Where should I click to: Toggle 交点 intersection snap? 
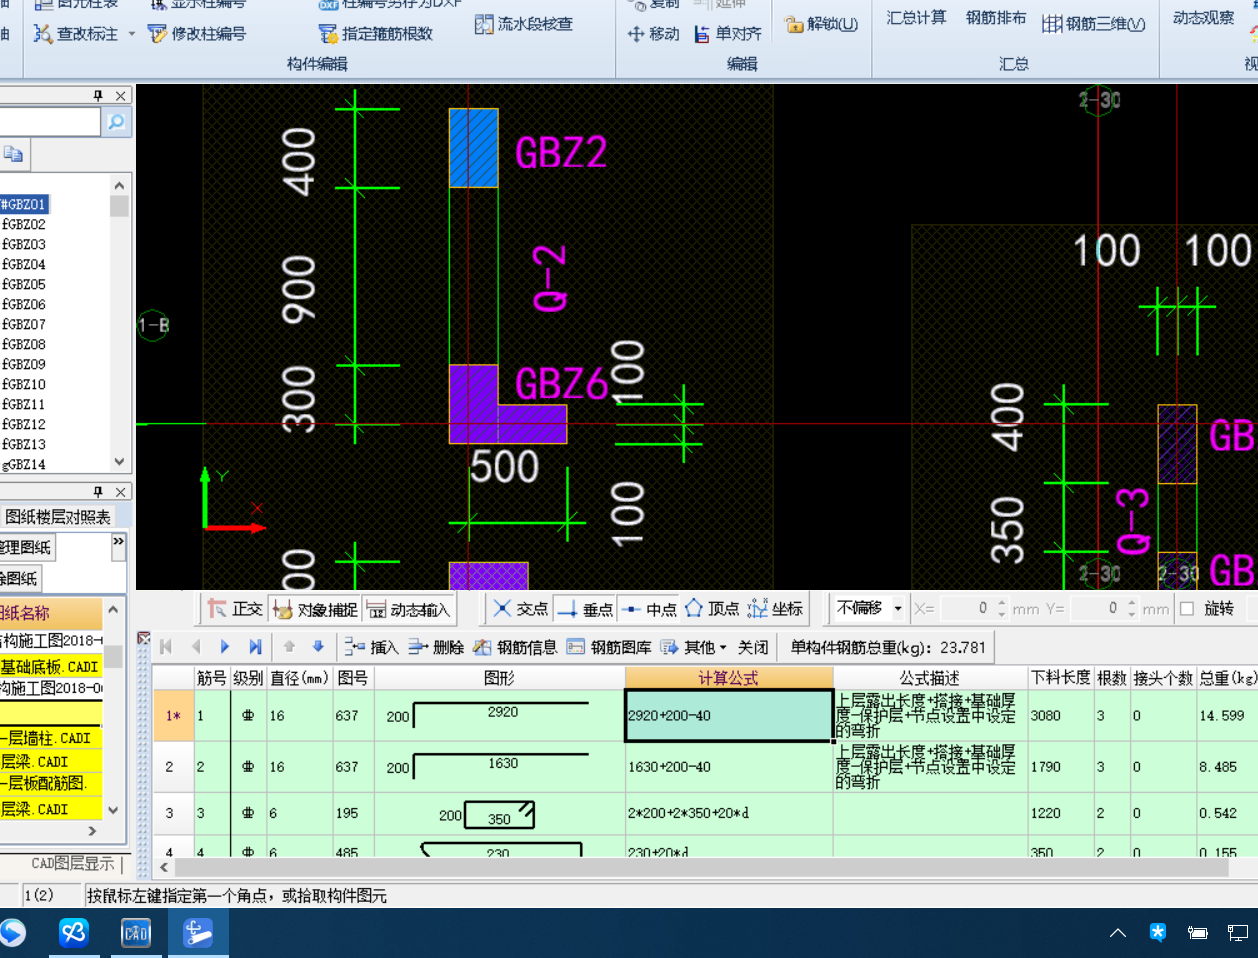point(520,609)
